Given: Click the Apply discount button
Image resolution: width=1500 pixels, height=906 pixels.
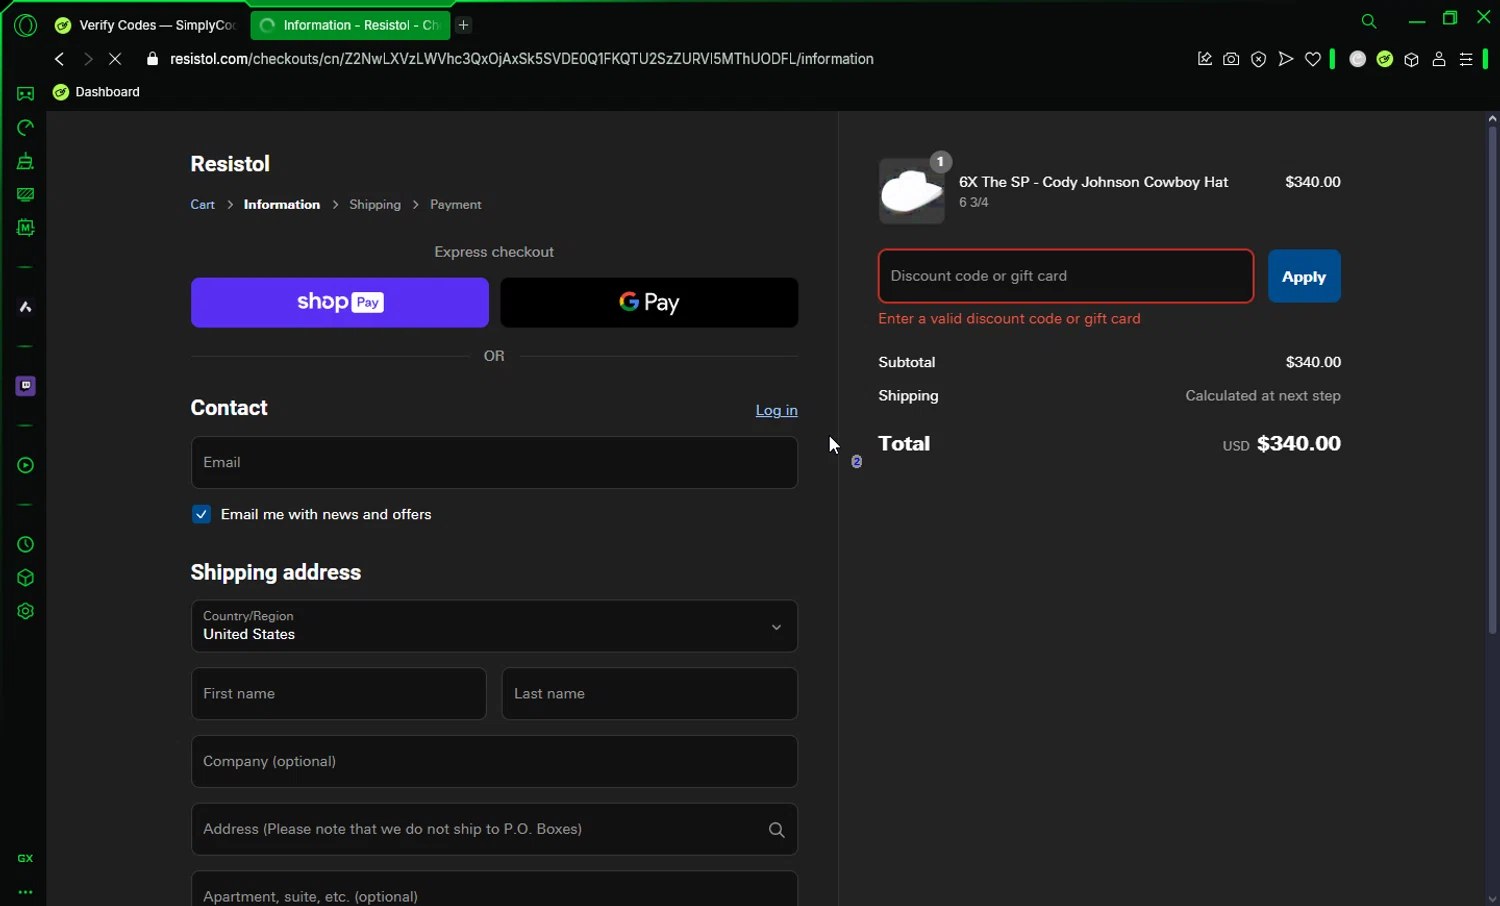Looking at the screenshot, I should coord(1304,276).
